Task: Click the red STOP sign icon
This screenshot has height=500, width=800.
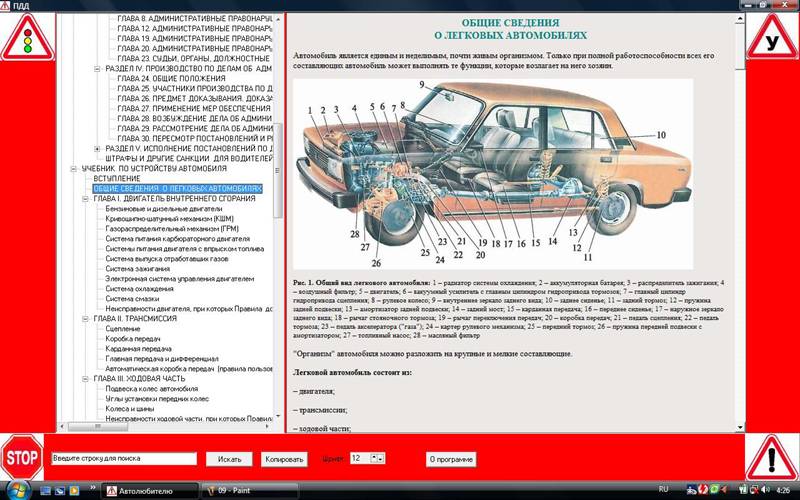Action: [22, 457]
